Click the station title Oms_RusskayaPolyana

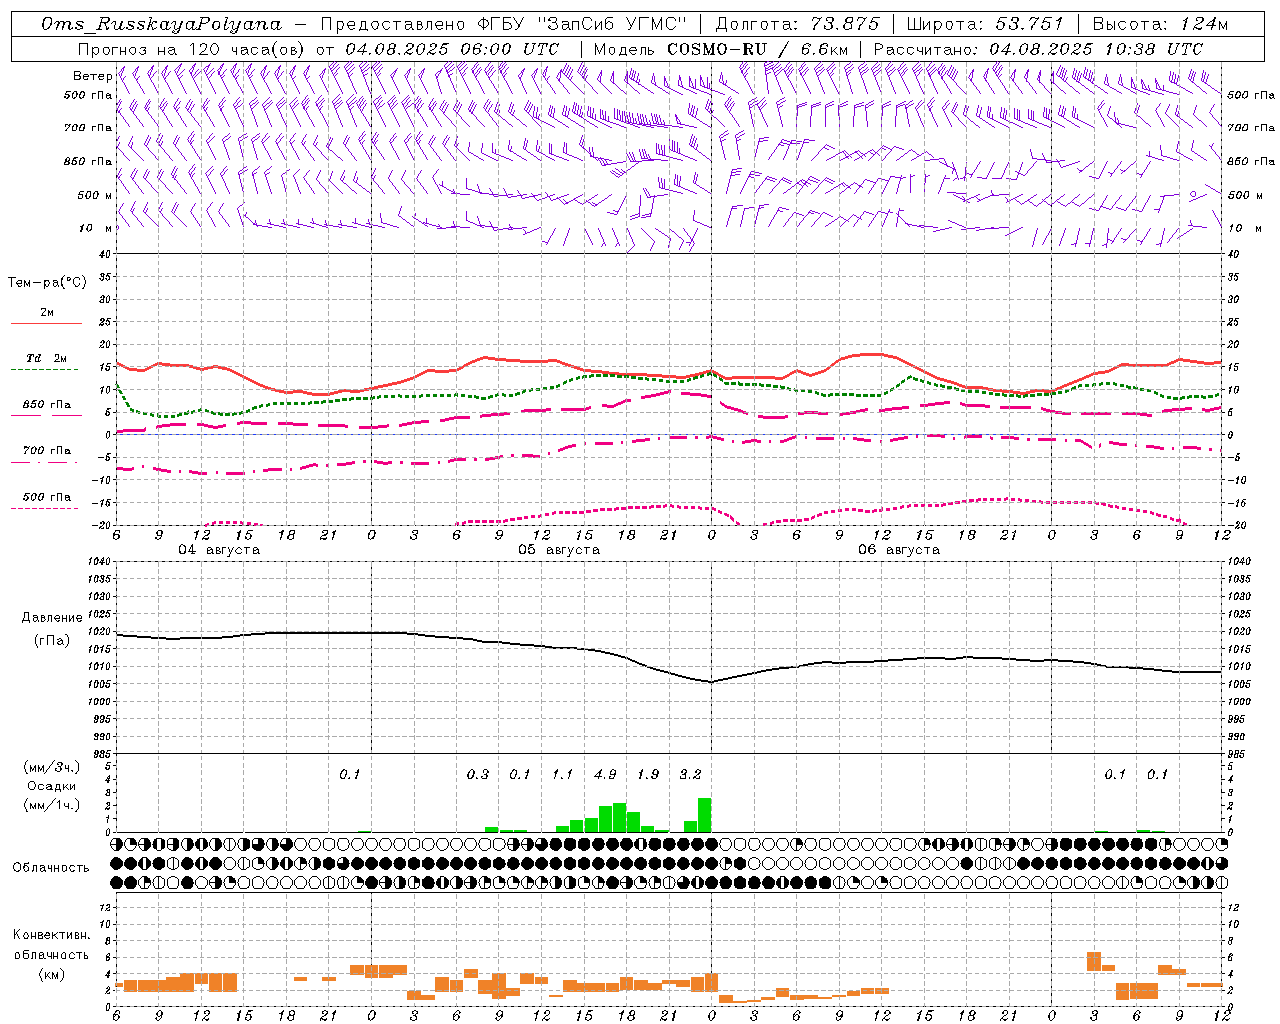pos(162,24)
